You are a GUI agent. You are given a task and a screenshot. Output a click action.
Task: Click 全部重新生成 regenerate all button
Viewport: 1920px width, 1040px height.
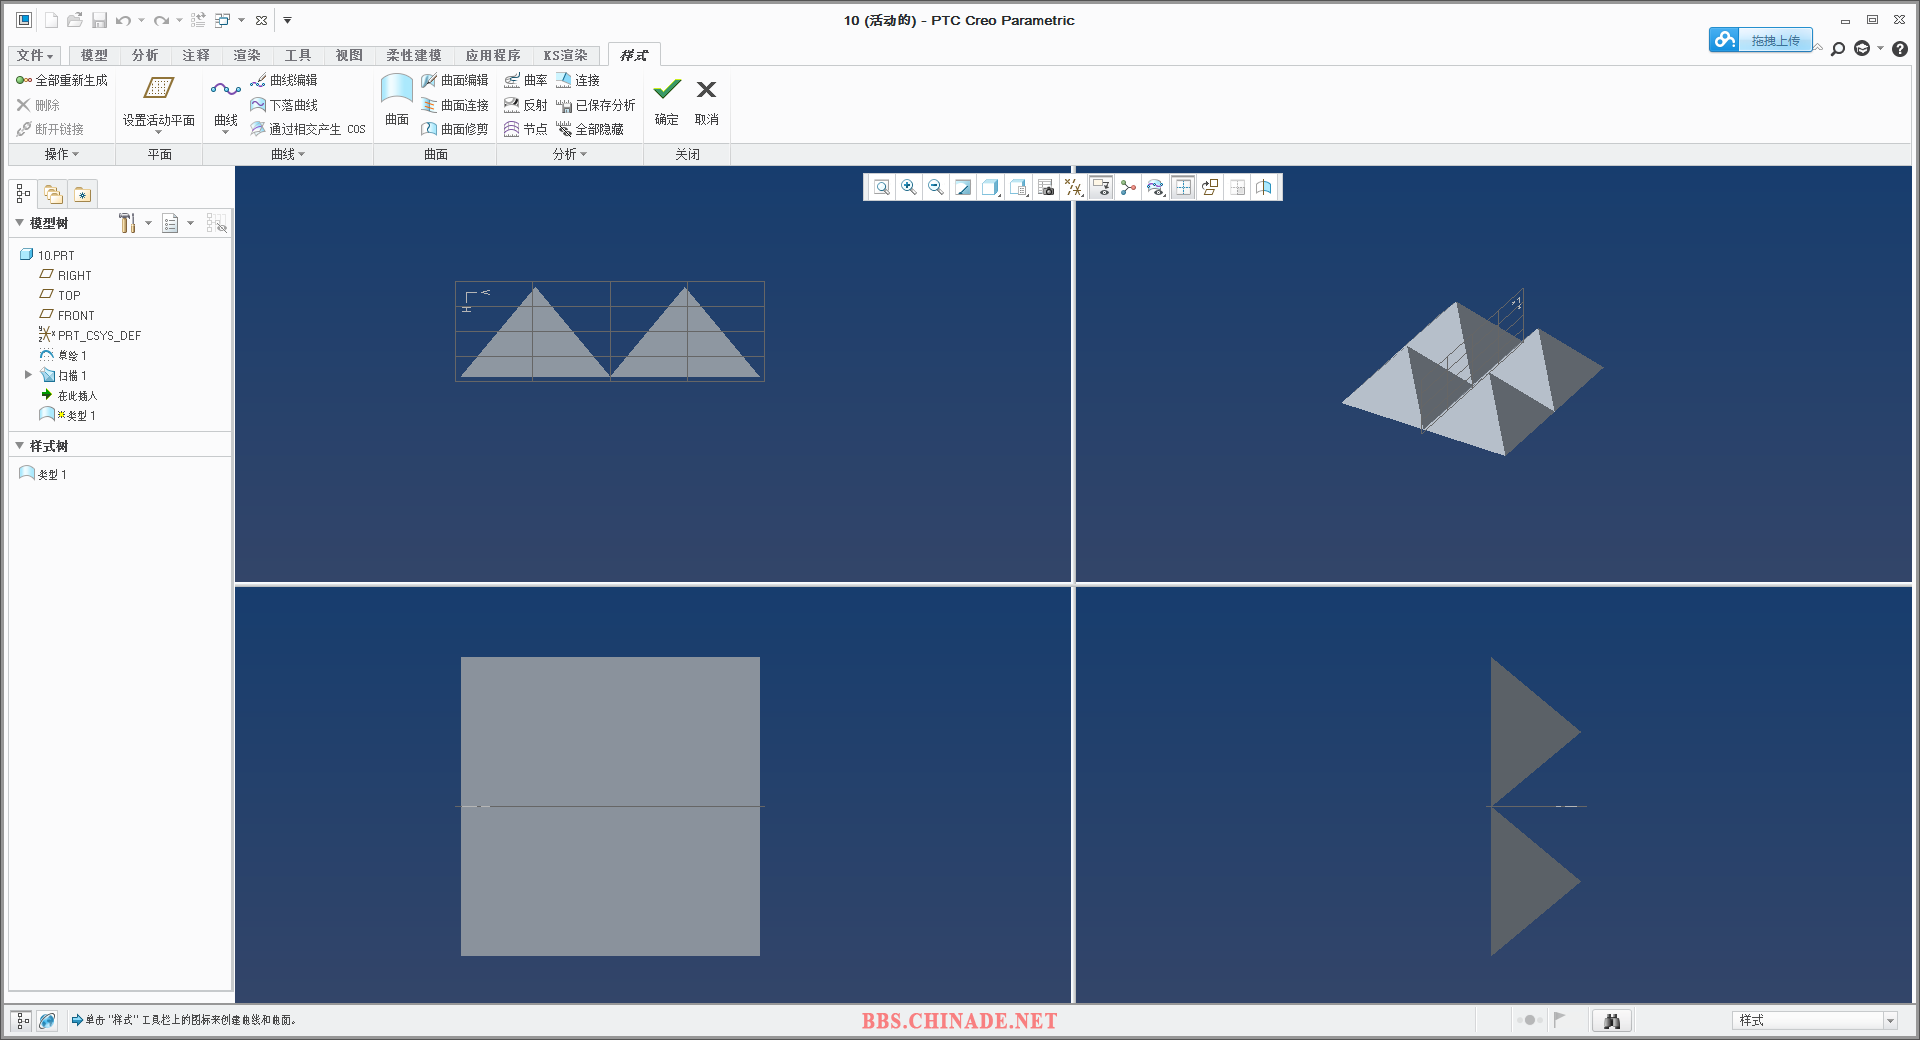[x=62, y=80]
